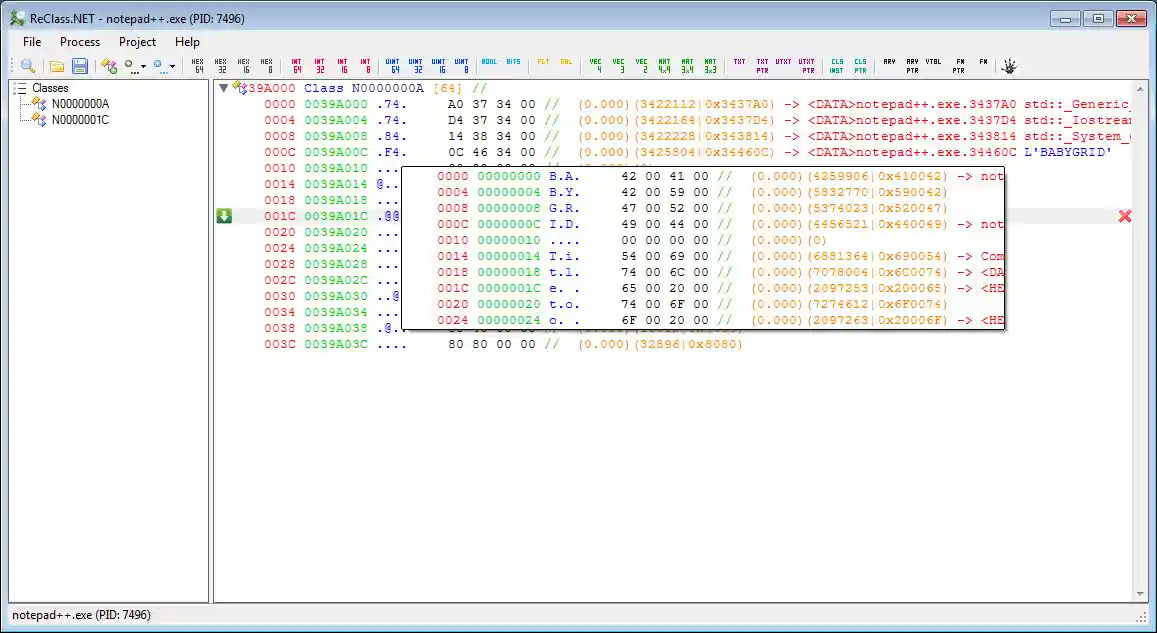Viewport: 1157px width, 633px height.
Task: Open the add bytes dropdown arrow
Action: coord(144,67)
